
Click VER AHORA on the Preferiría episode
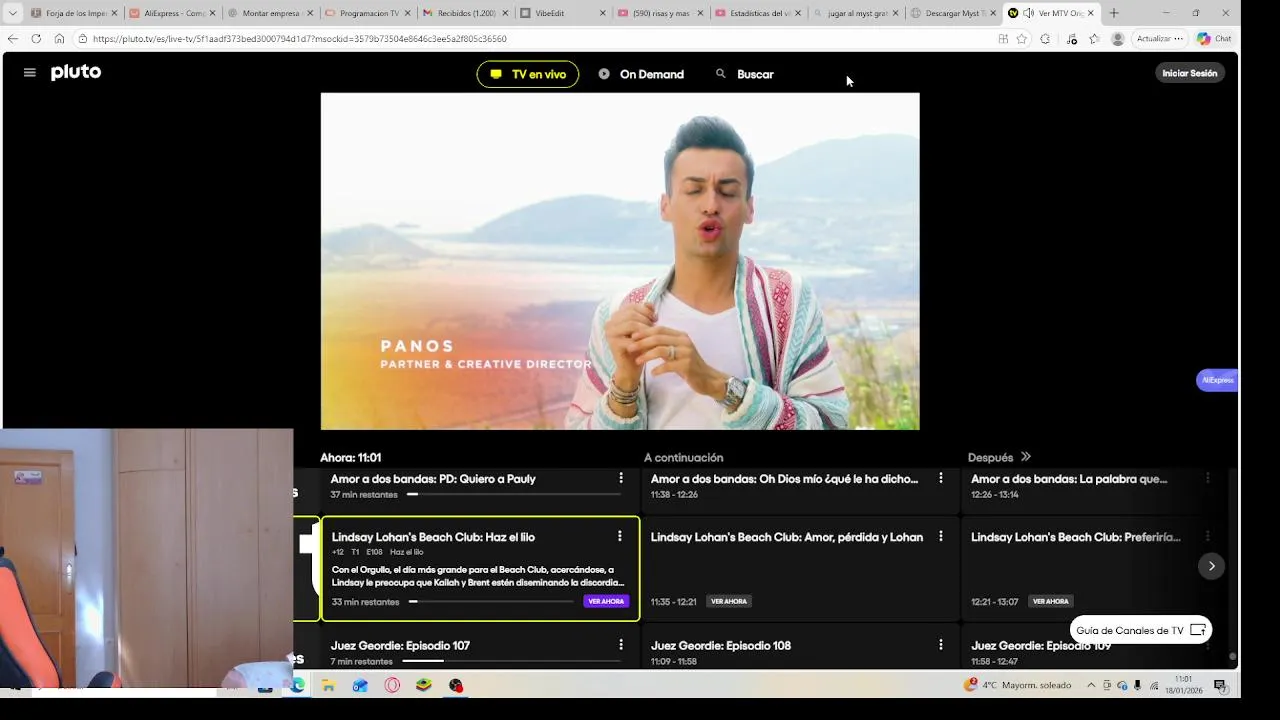[1051, 601]
